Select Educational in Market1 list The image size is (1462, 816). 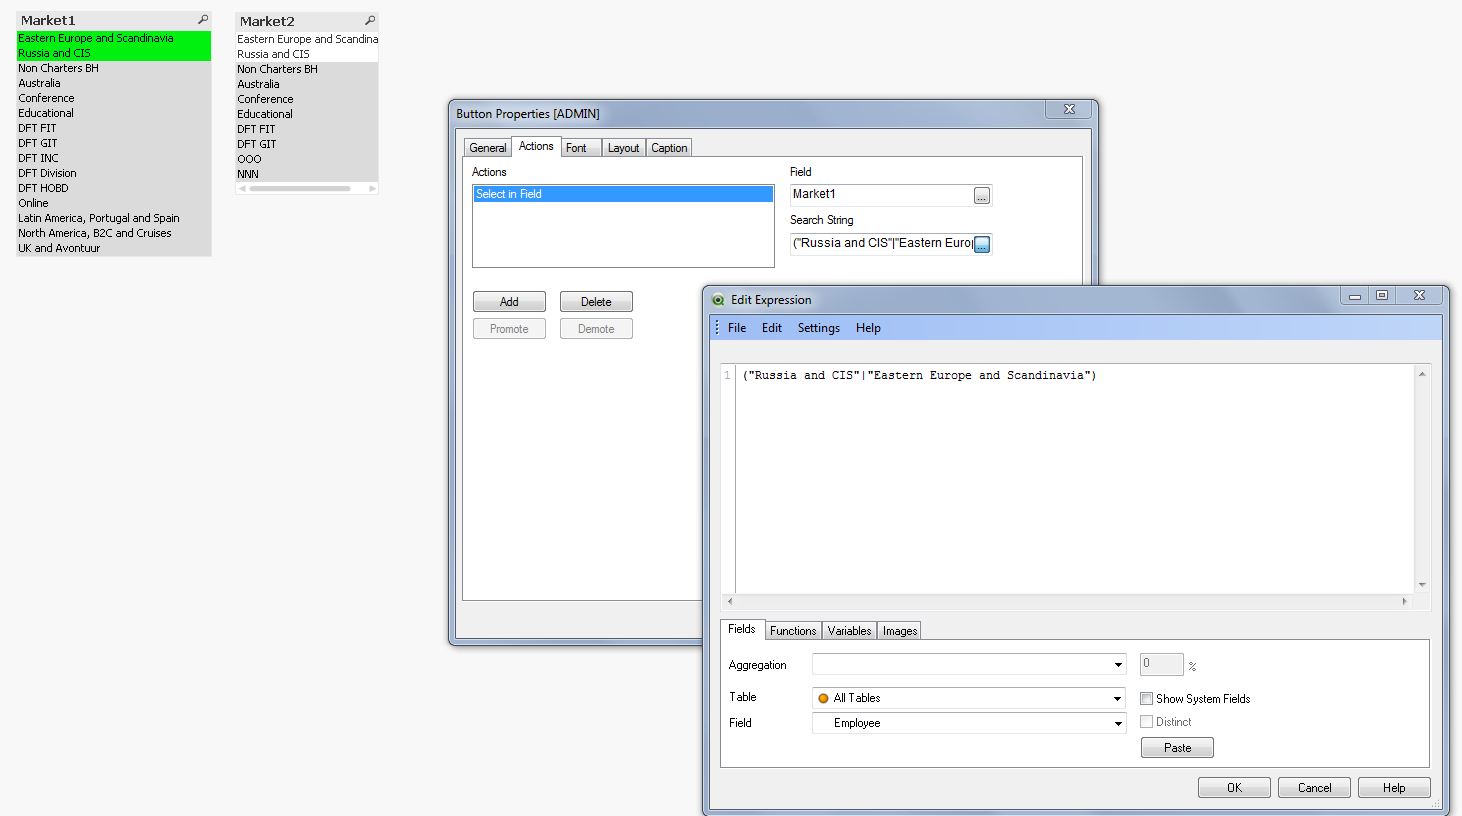point(114,113)
